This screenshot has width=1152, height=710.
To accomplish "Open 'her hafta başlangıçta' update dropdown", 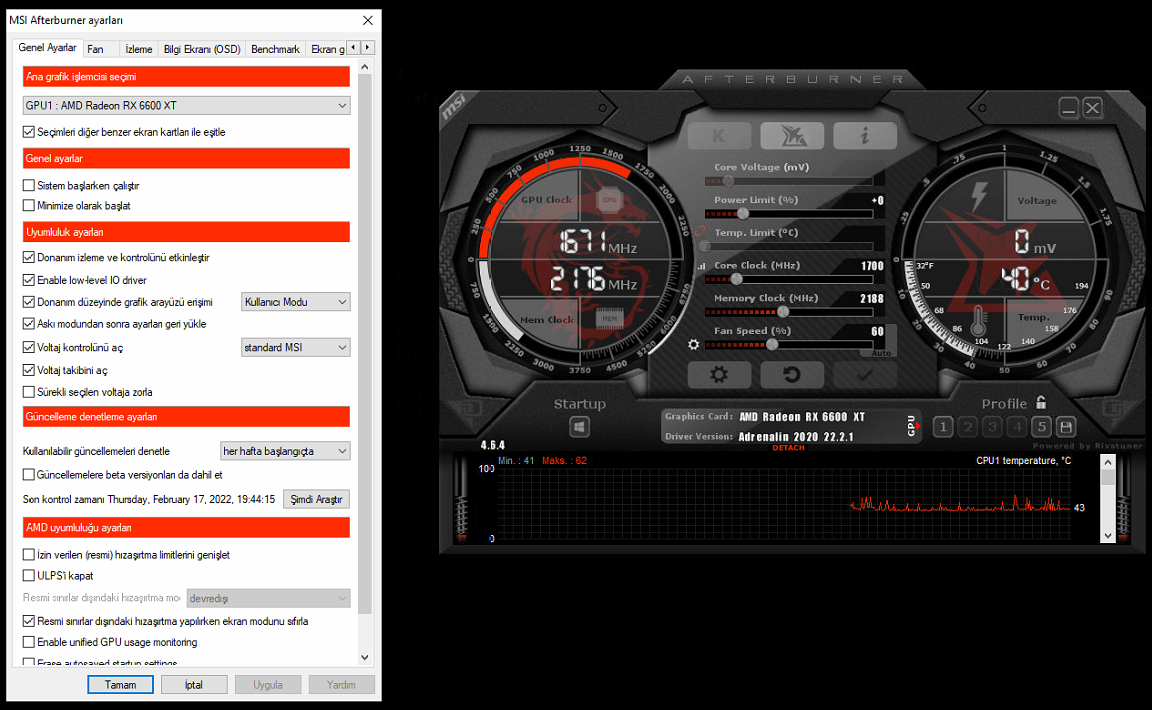I will (x=285, y=451).
